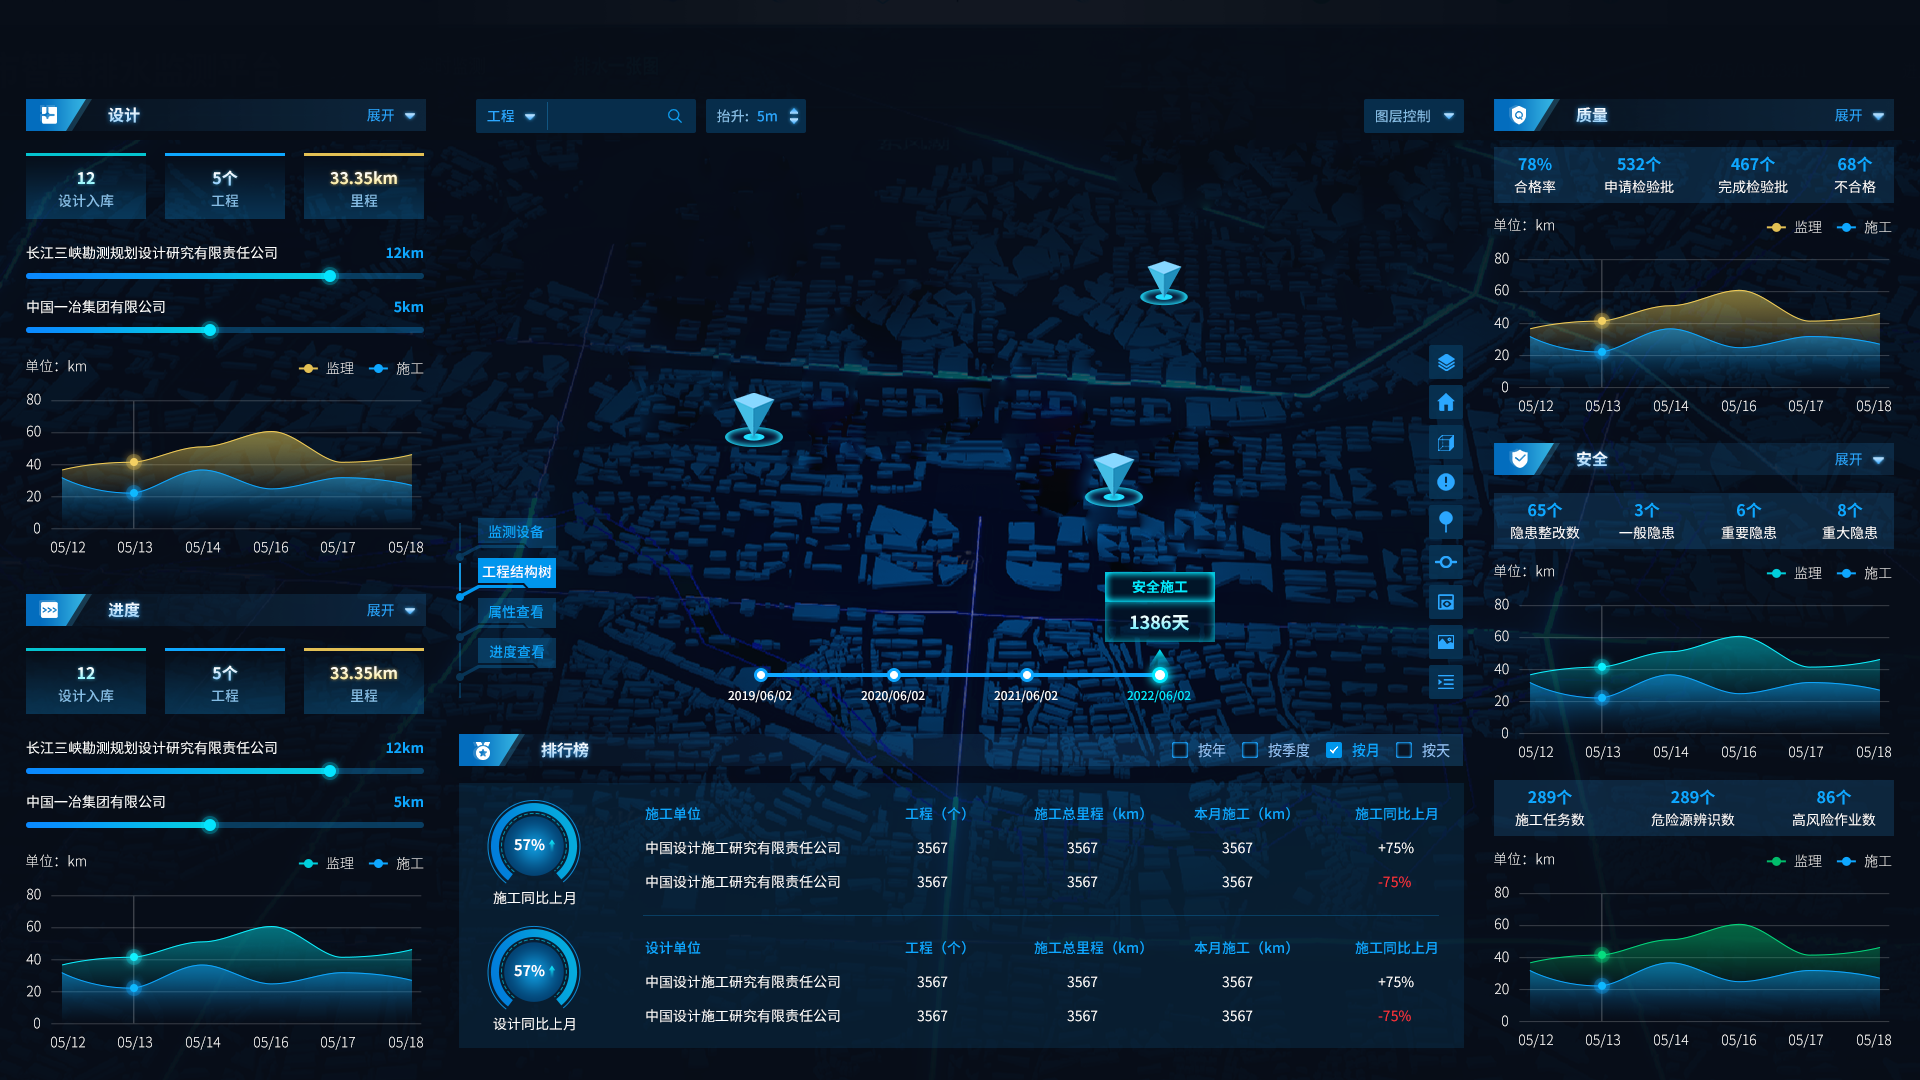Click the map pin icon in toolbar
The image size is (1920, 1080).
pyautogui.click(x=1446, y=522)
